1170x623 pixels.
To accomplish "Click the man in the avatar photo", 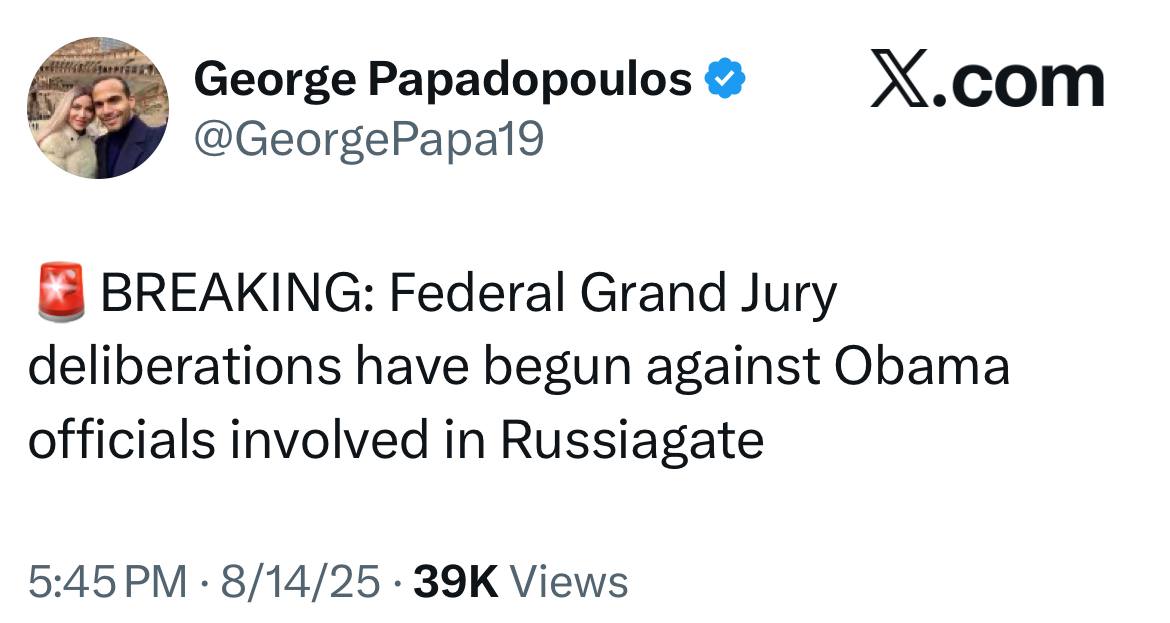I will click(127, 125).
